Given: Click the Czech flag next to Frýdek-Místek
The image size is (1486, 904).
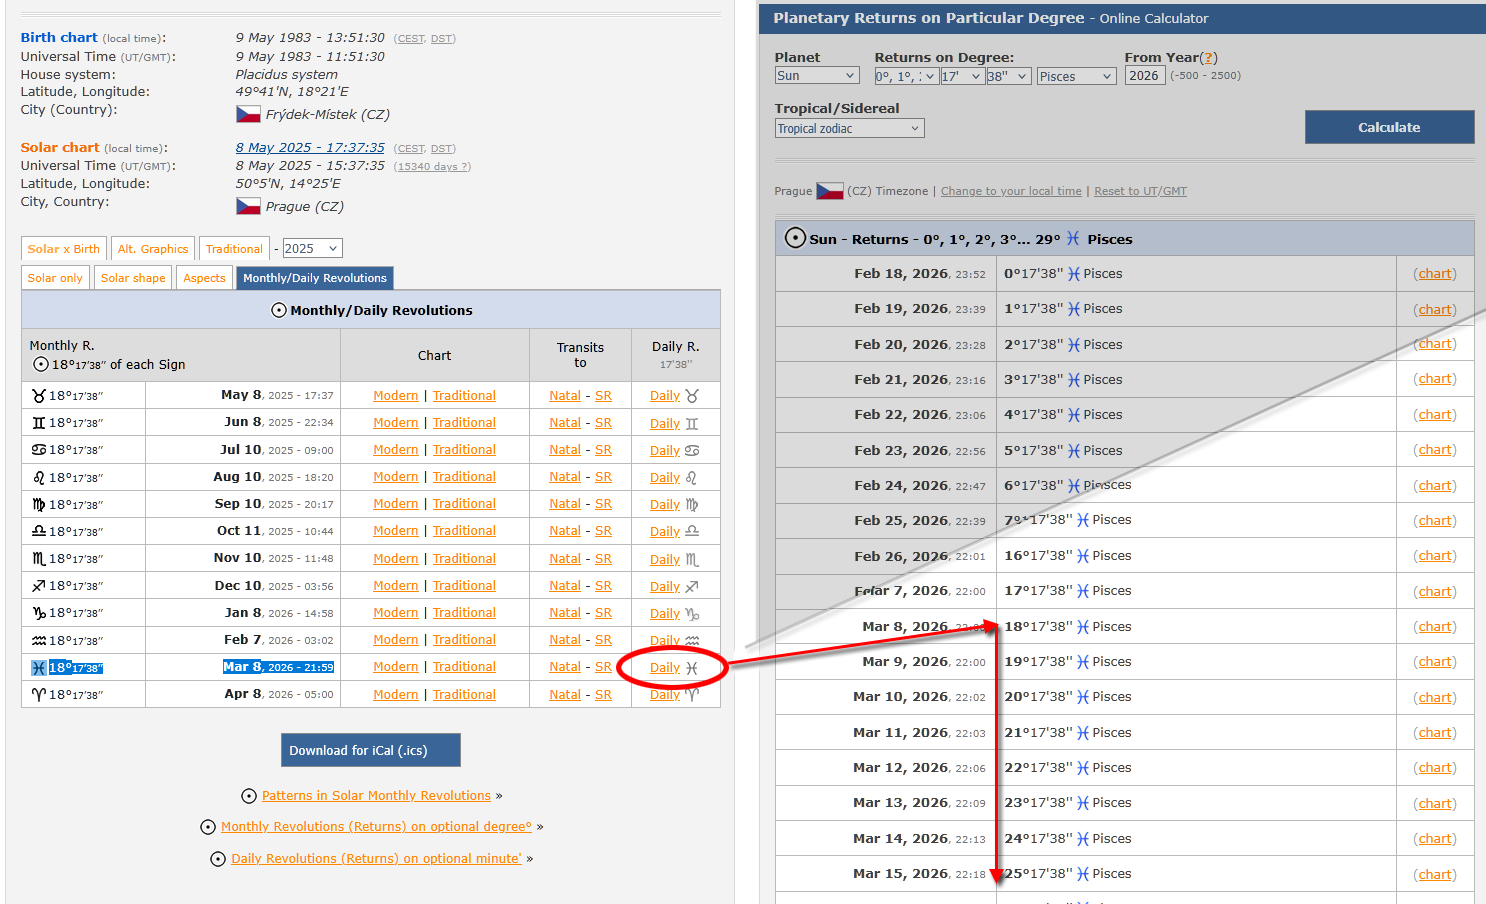Looking at the screenshot, I should click(x=248, y=115).
